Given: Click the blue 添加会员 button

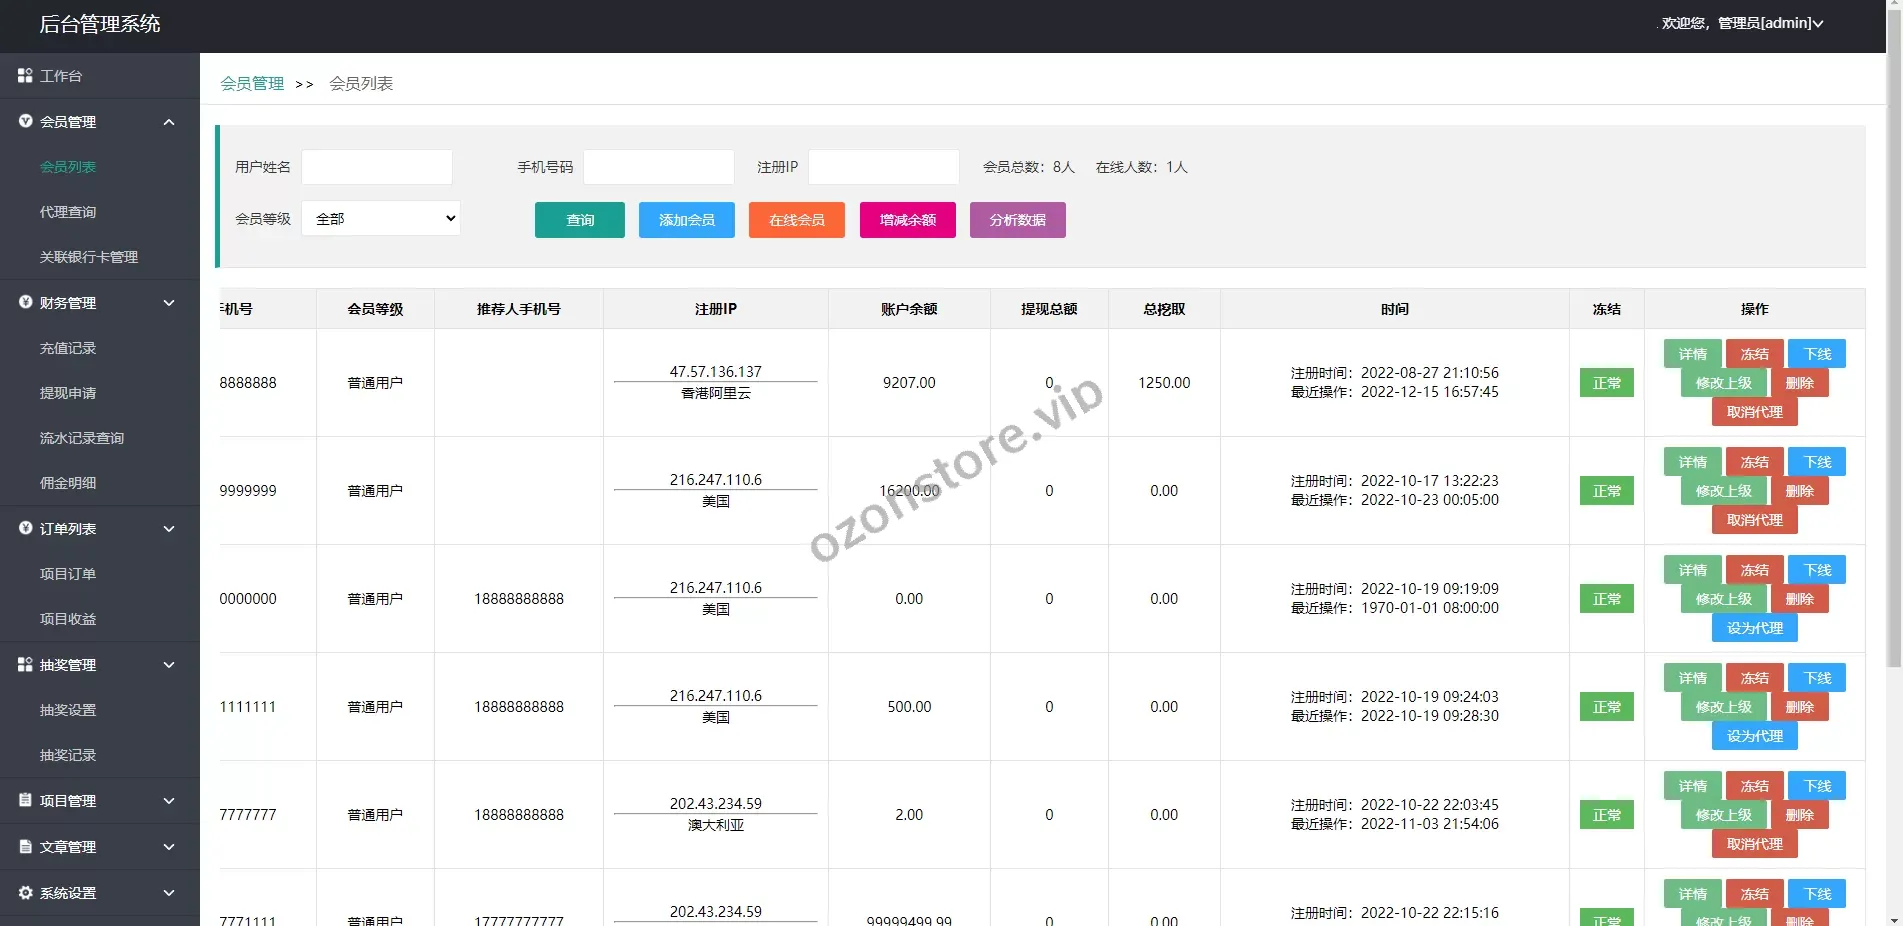Looking at the screenshot, I should pos(686,220).
